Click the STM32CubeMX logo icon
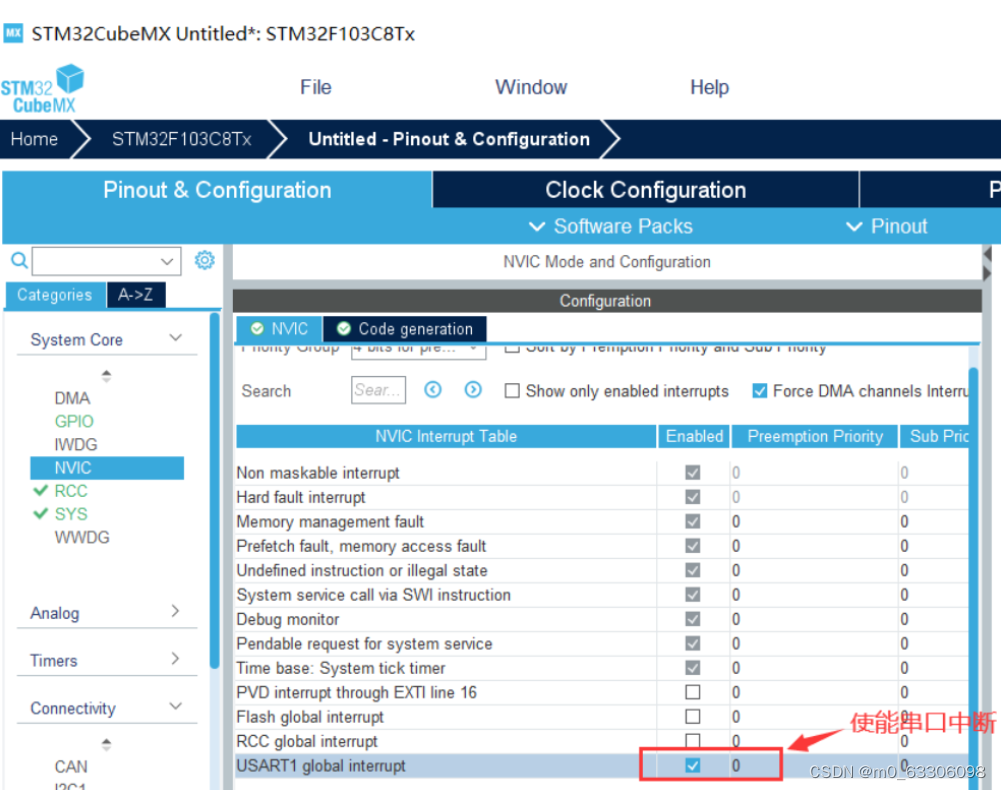This screenshot has width=1001, height=790. click(x=43, y=89)
